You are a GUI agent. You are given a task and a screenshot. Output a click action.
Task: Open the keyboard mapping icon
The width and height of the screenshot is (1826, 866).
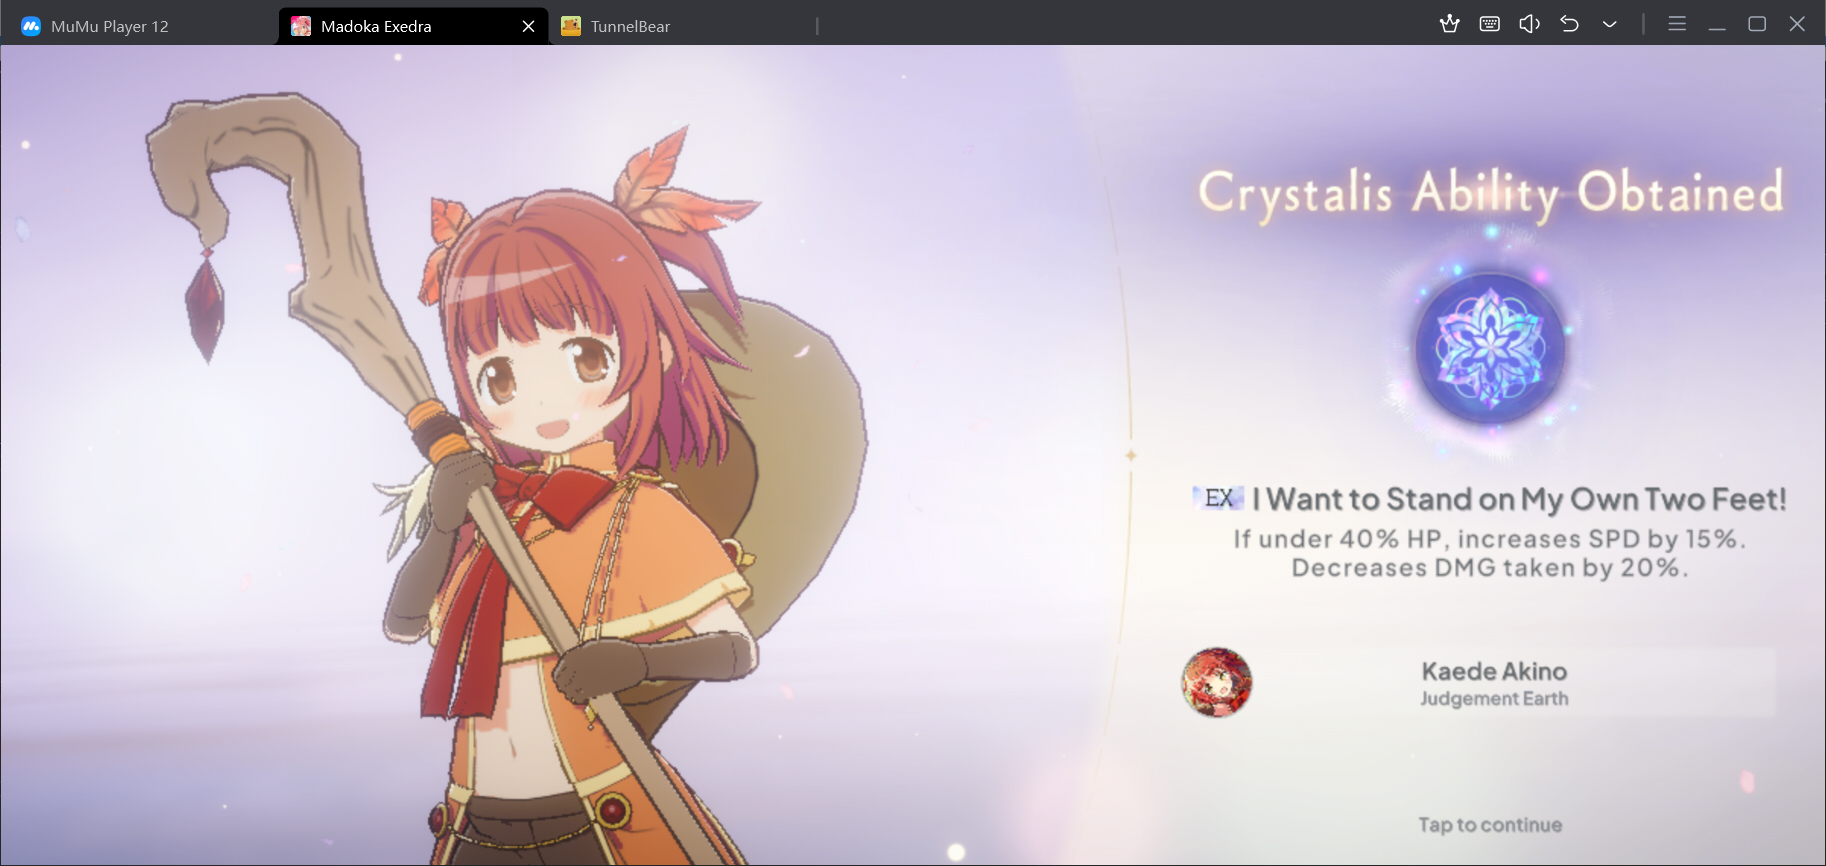click(1489, 24)
